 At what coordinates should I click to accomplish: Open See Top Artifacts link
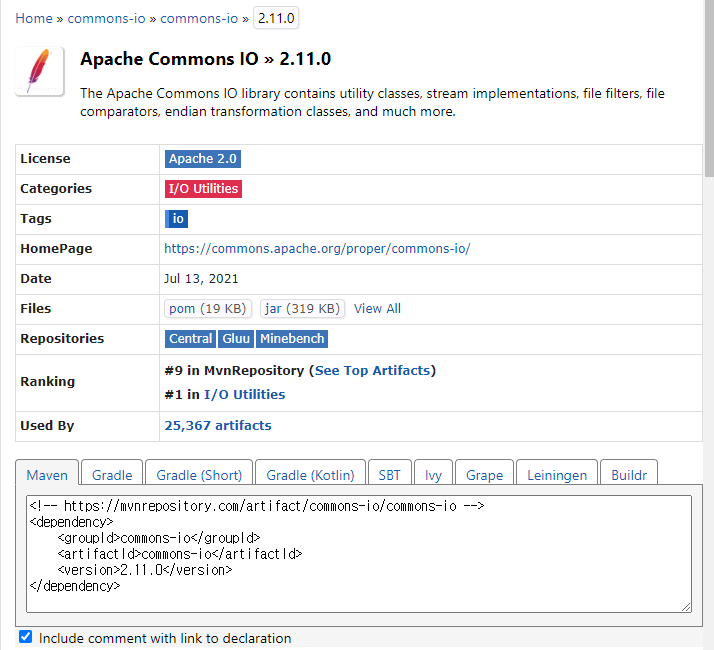[372, 371]
